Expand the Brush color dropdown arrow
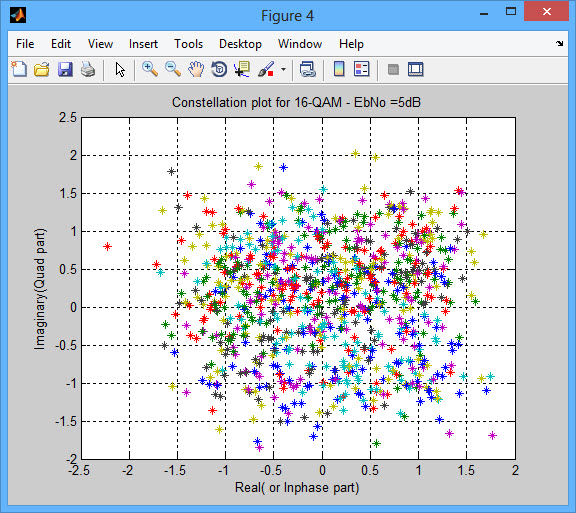 click(283, 69)
